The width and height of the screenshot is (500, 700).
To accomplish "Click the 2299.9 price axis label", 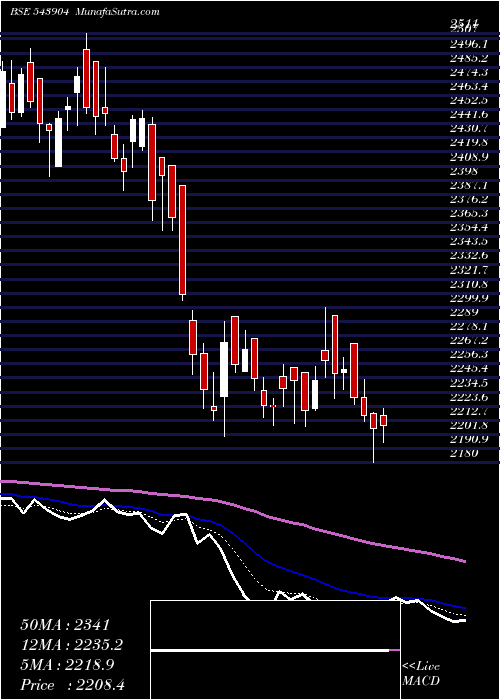I will (x=469, y=298).
